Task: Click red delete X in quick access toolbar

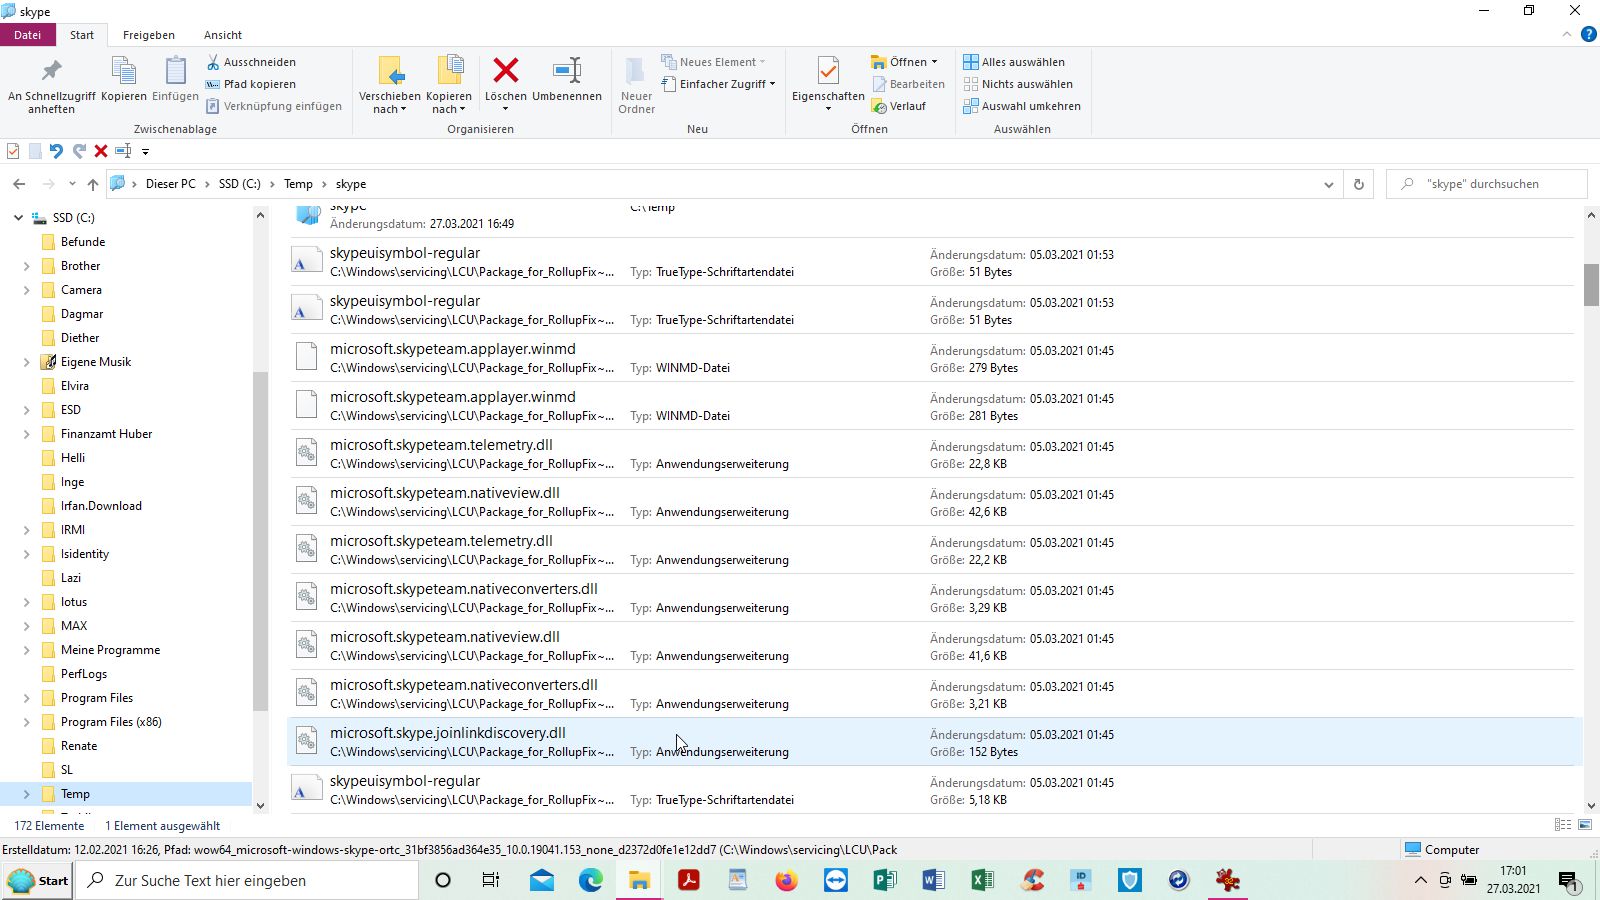Action: [101, 151]
